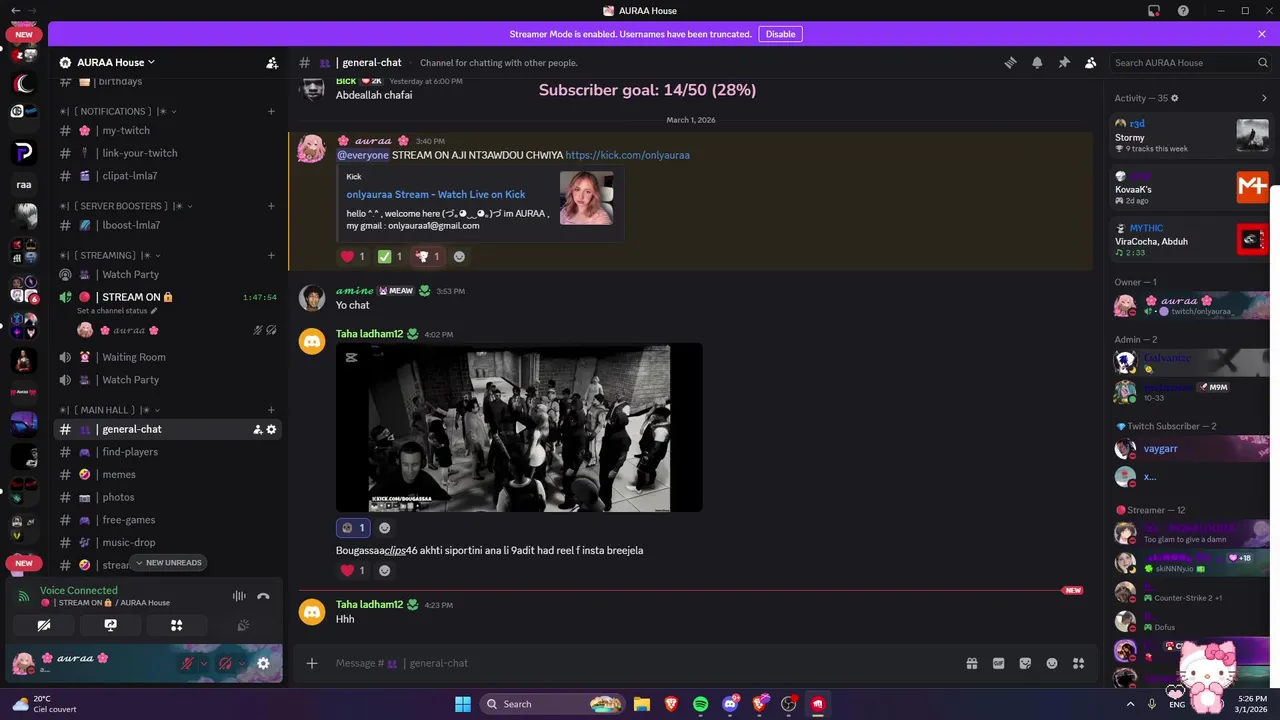Open soundboard in voice panel
The height and width of the screenshot is (720, 1280).
[242, 625]
